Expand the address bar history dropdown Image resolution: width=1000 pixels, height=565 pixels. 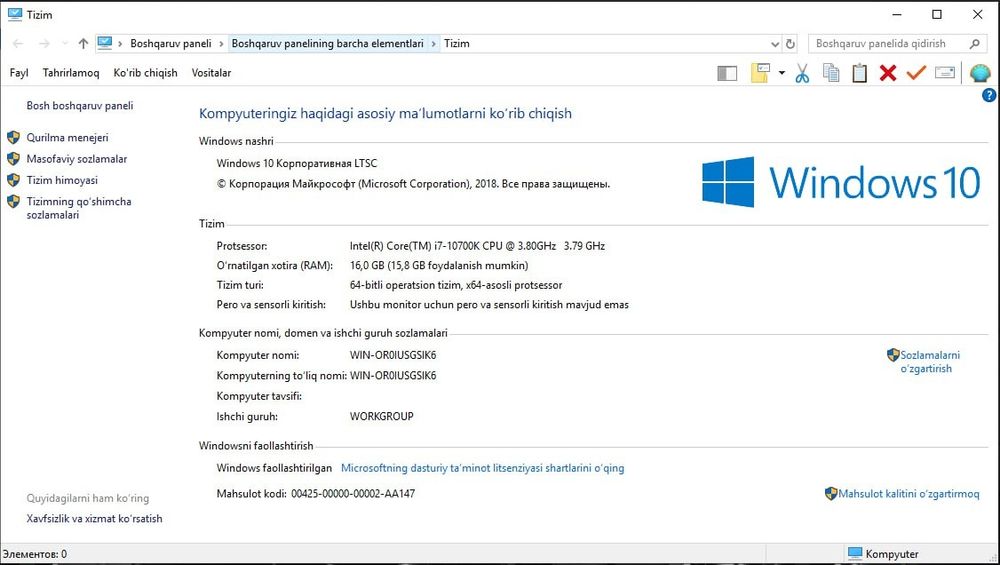point(775,44)
